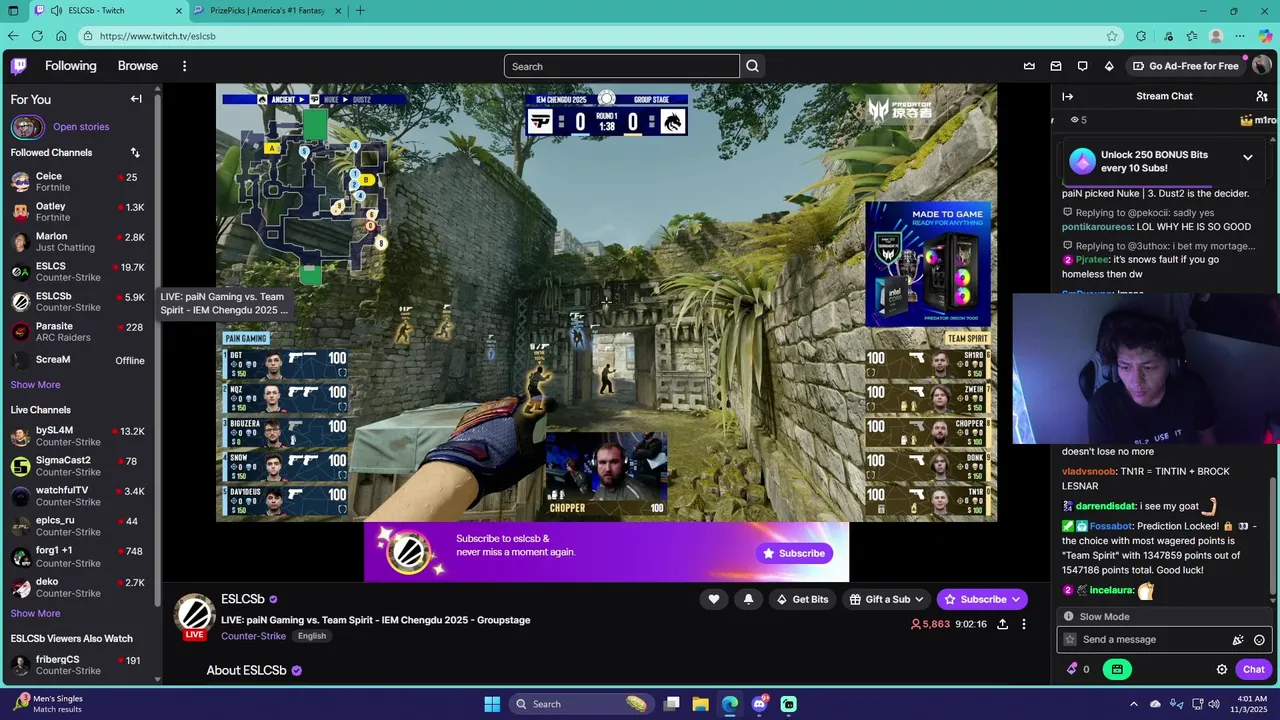Open browser tab actions menu
Image resolution: width=1280 pixels, height=720 pixels.
pos(13,10)
